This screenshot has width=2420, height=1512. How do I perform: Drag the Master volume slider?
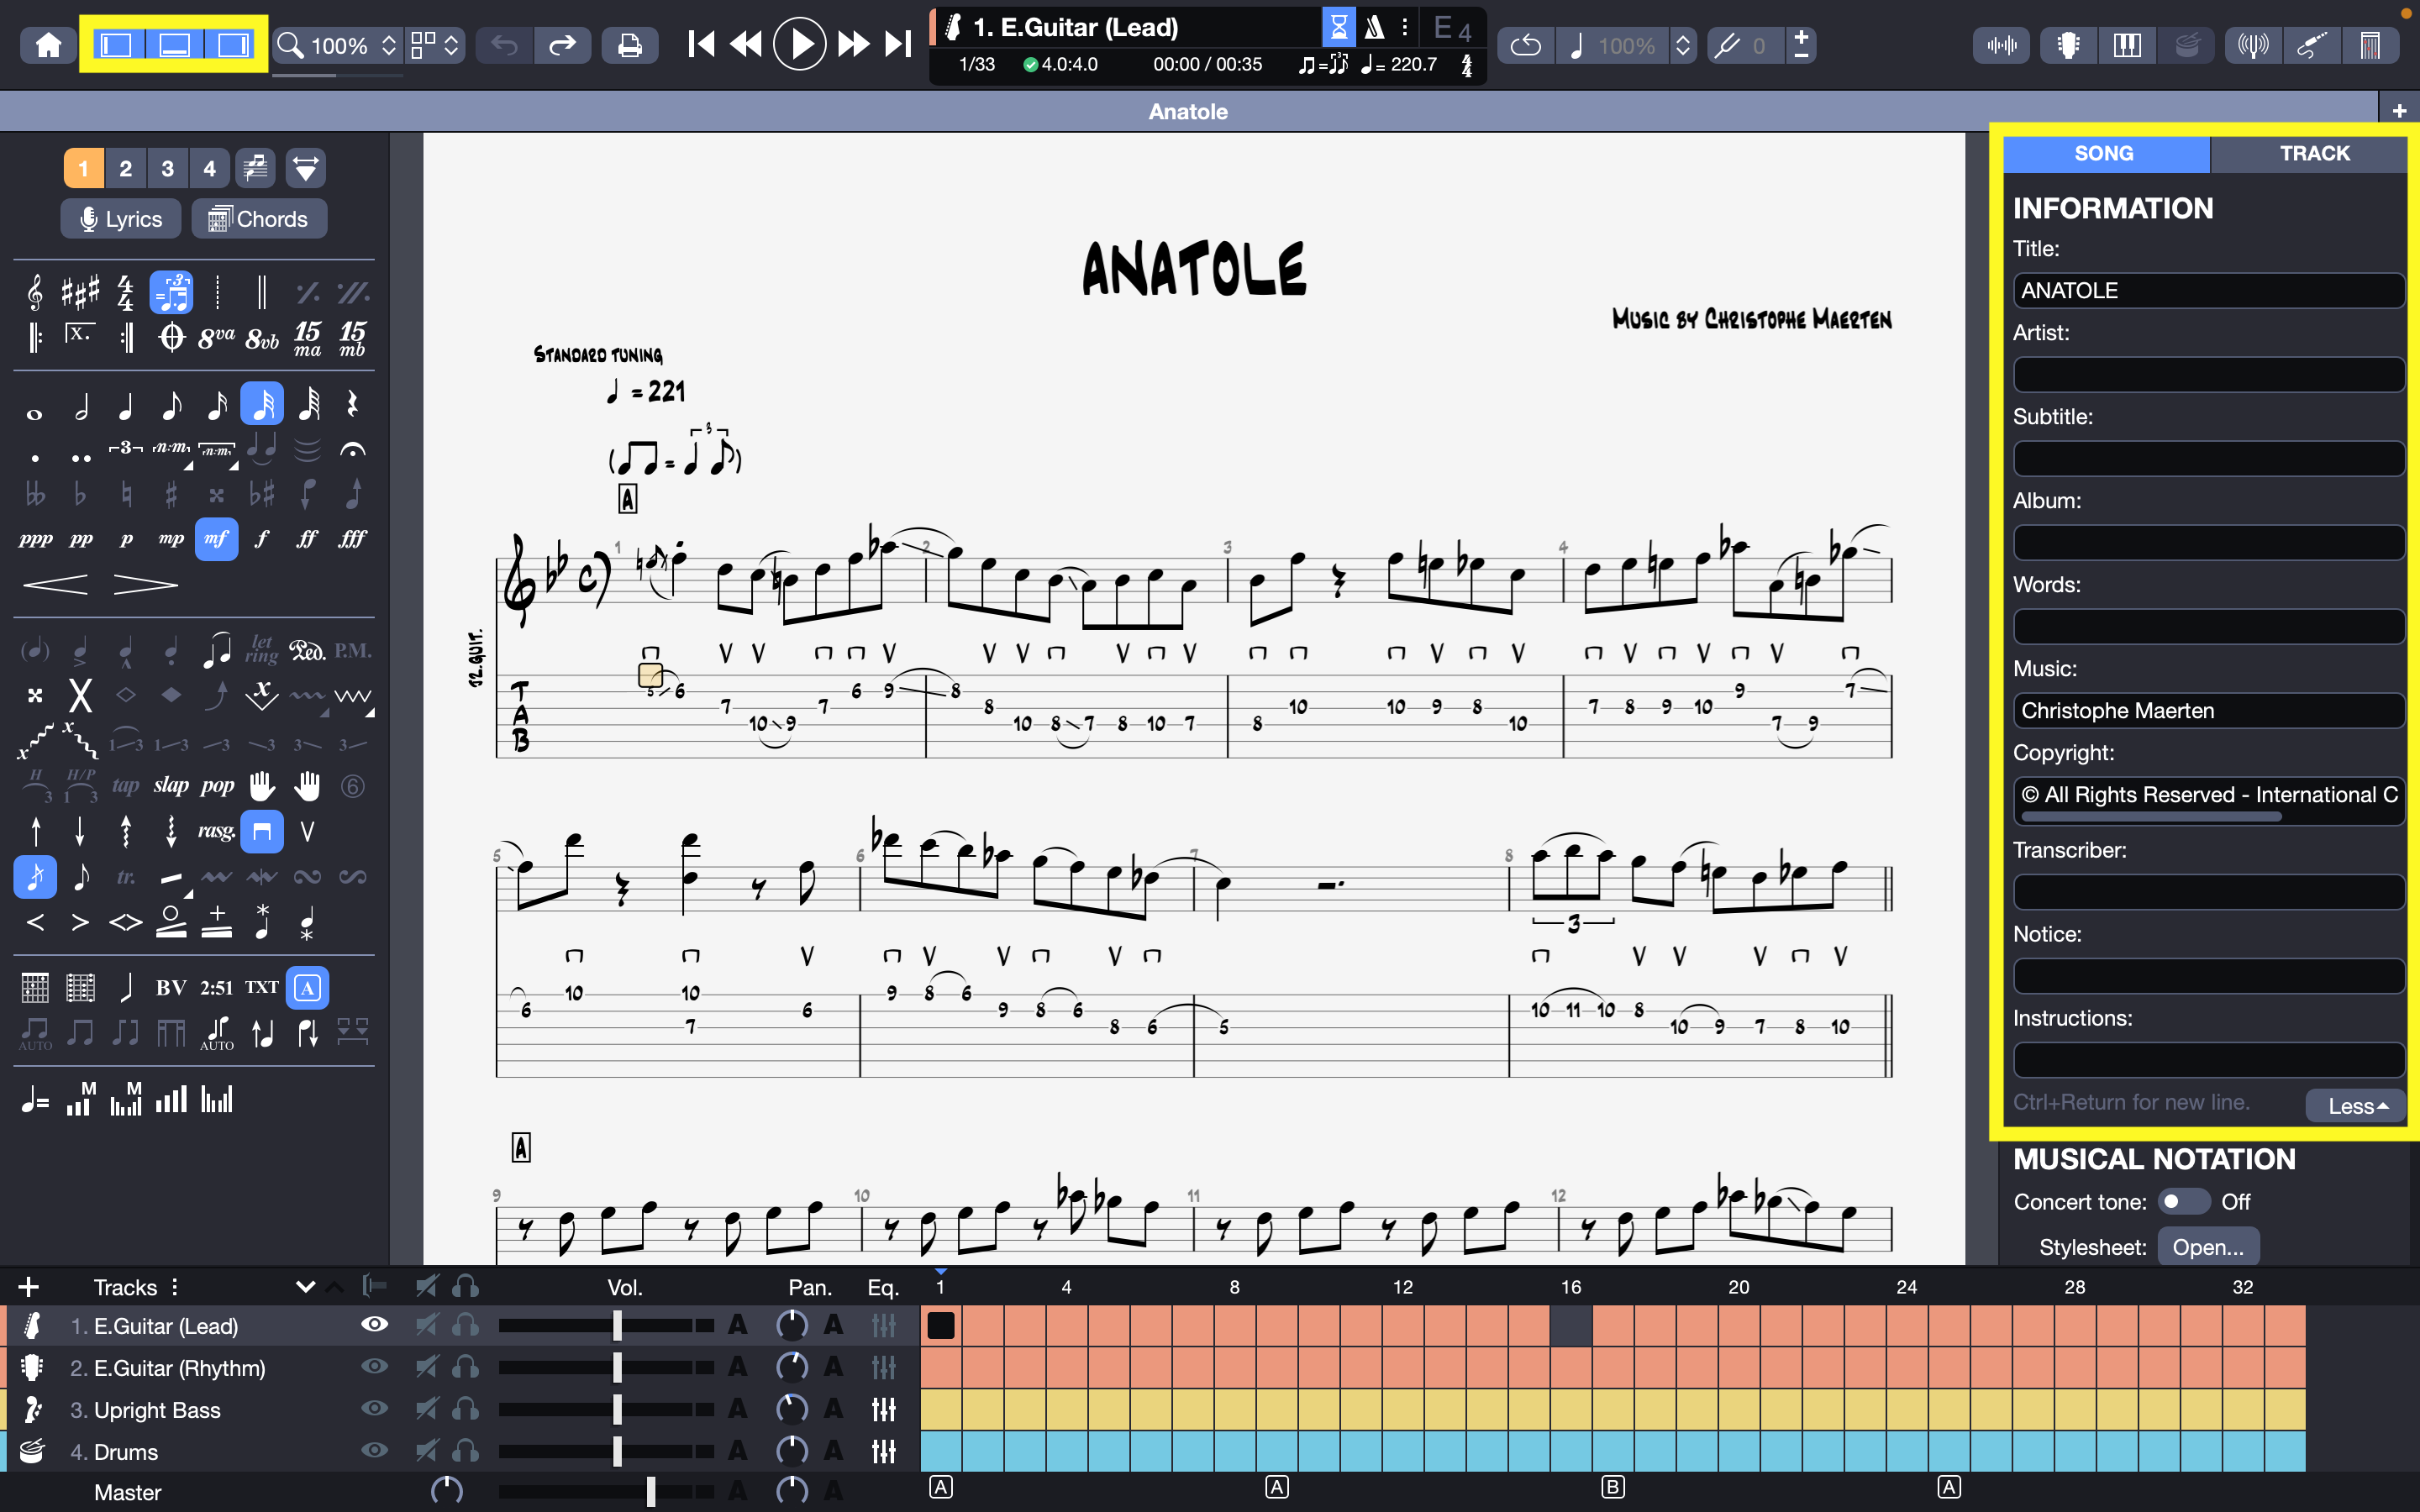click(x=650, y=1493)
